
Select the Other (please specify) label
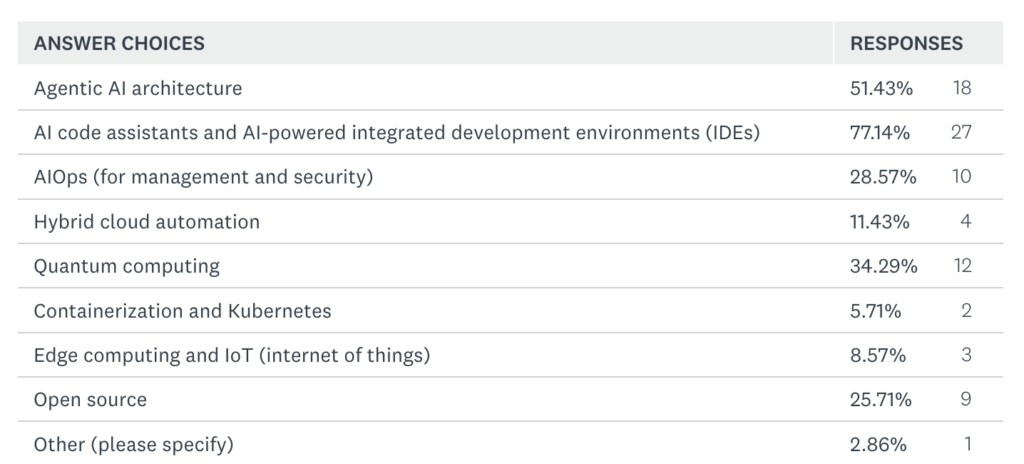pos(139,444)
